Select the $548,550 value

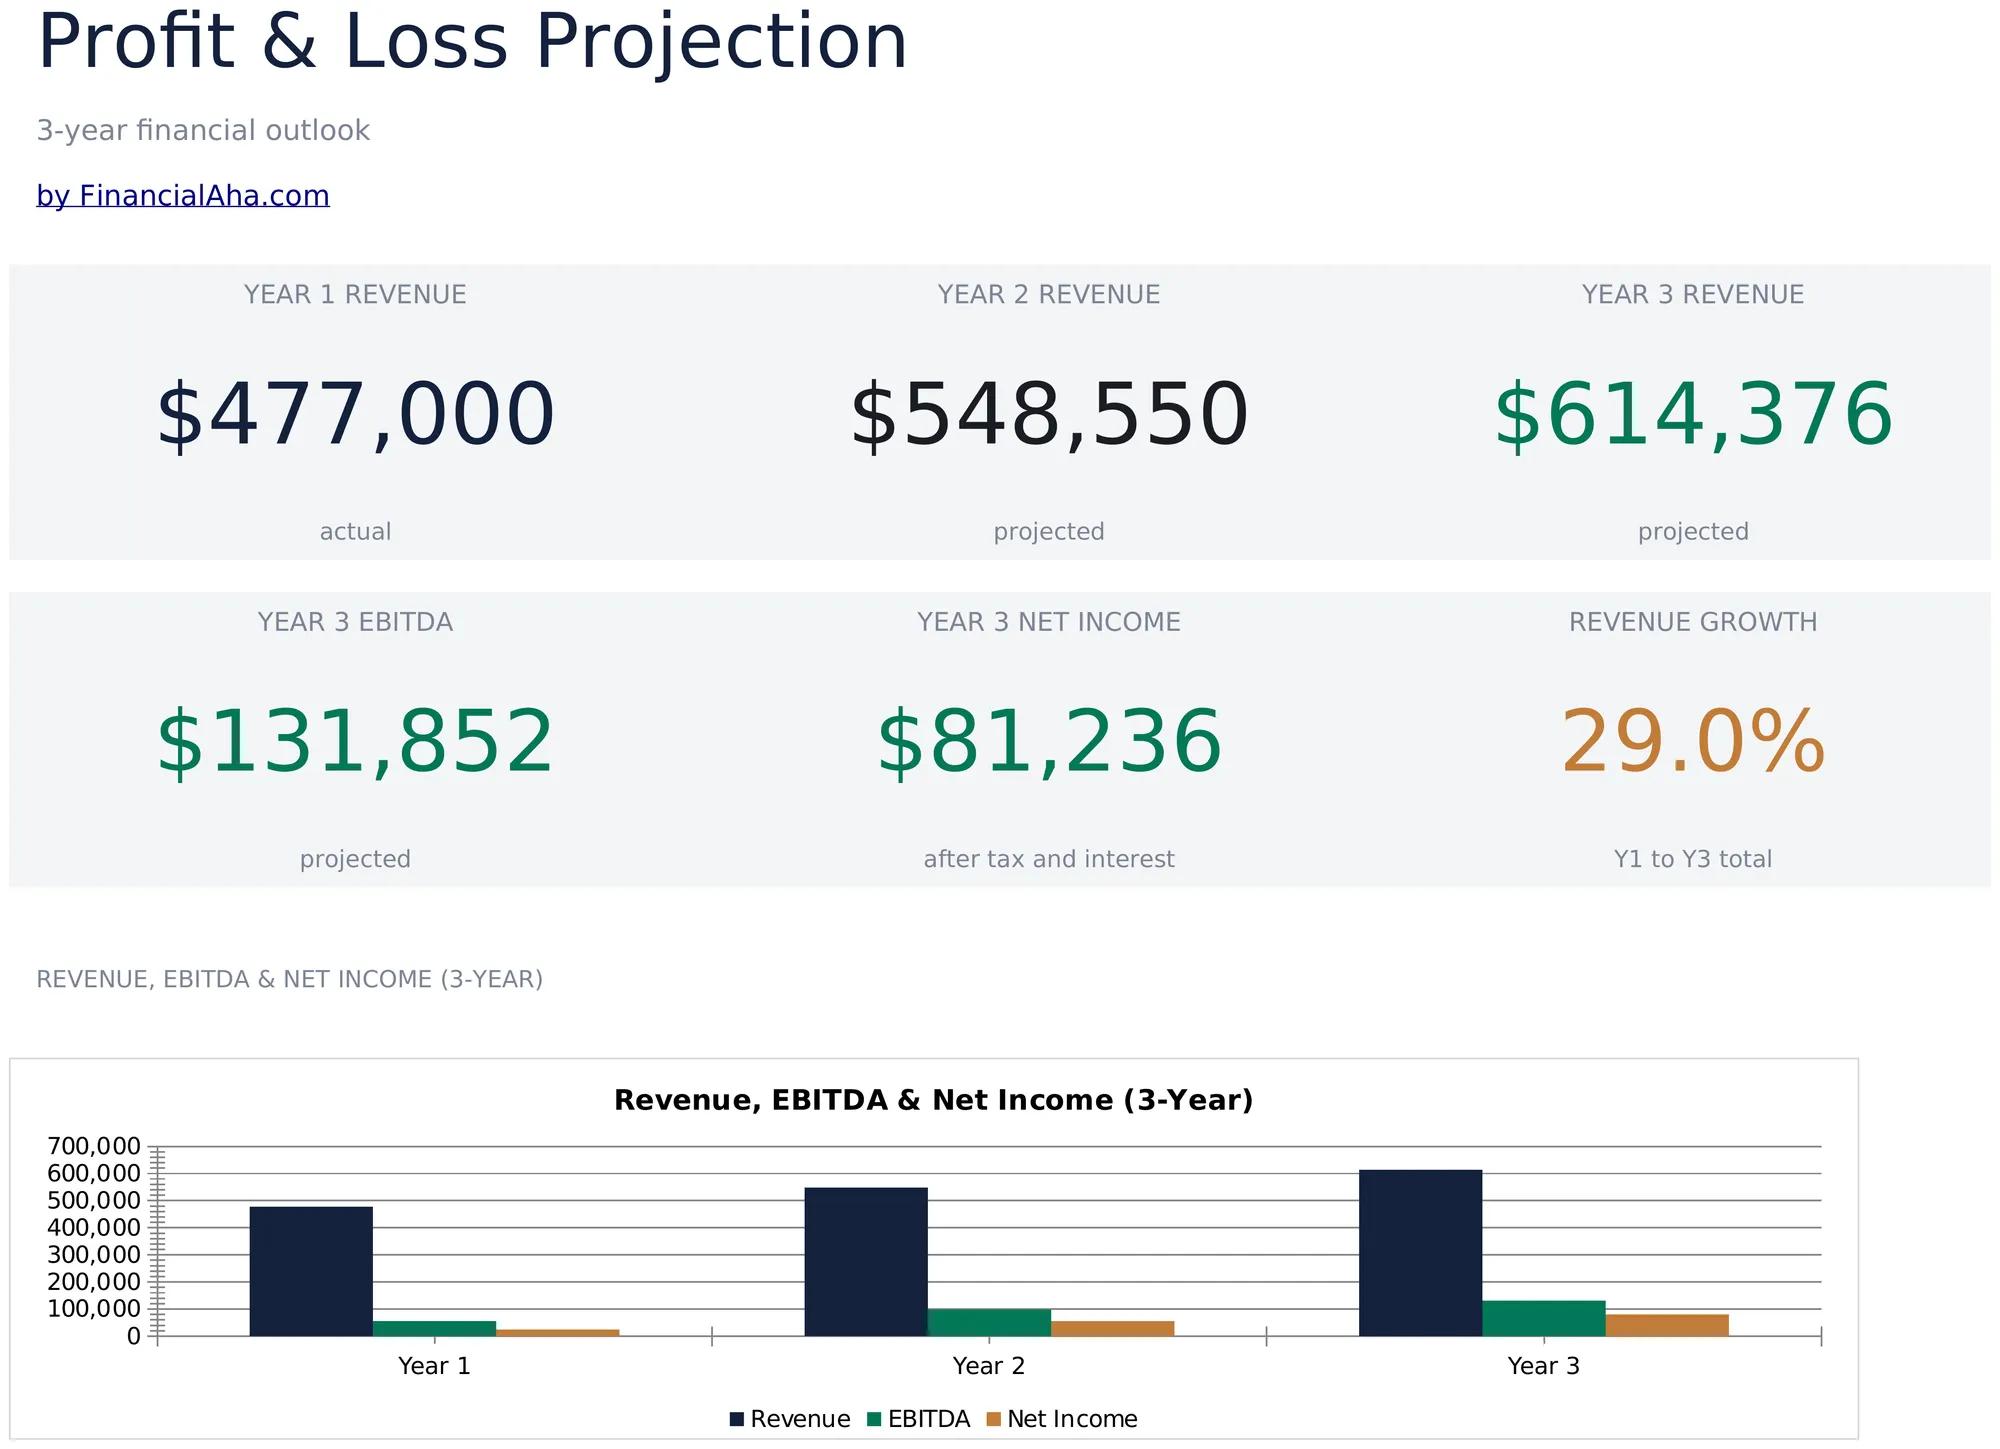[x=1049, y=415]
